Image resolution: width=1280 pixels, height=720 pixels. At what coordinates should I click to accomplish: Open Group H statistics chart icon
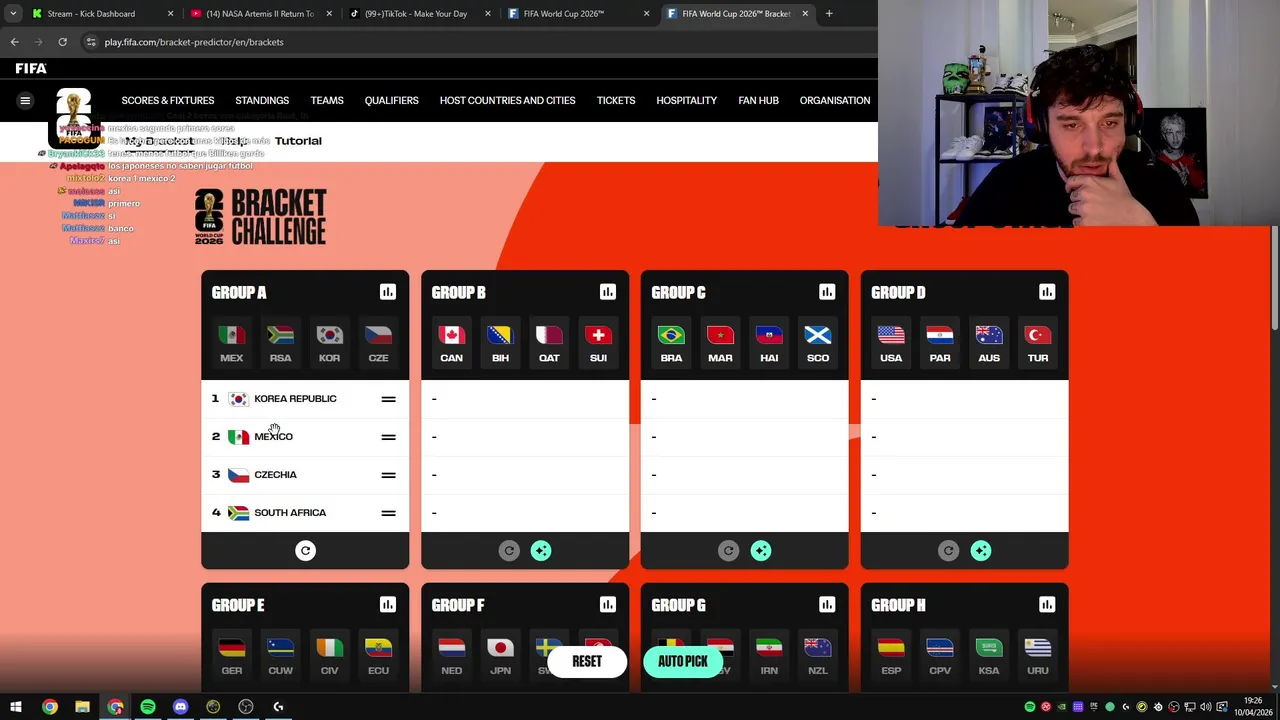tap(1047, 604)
